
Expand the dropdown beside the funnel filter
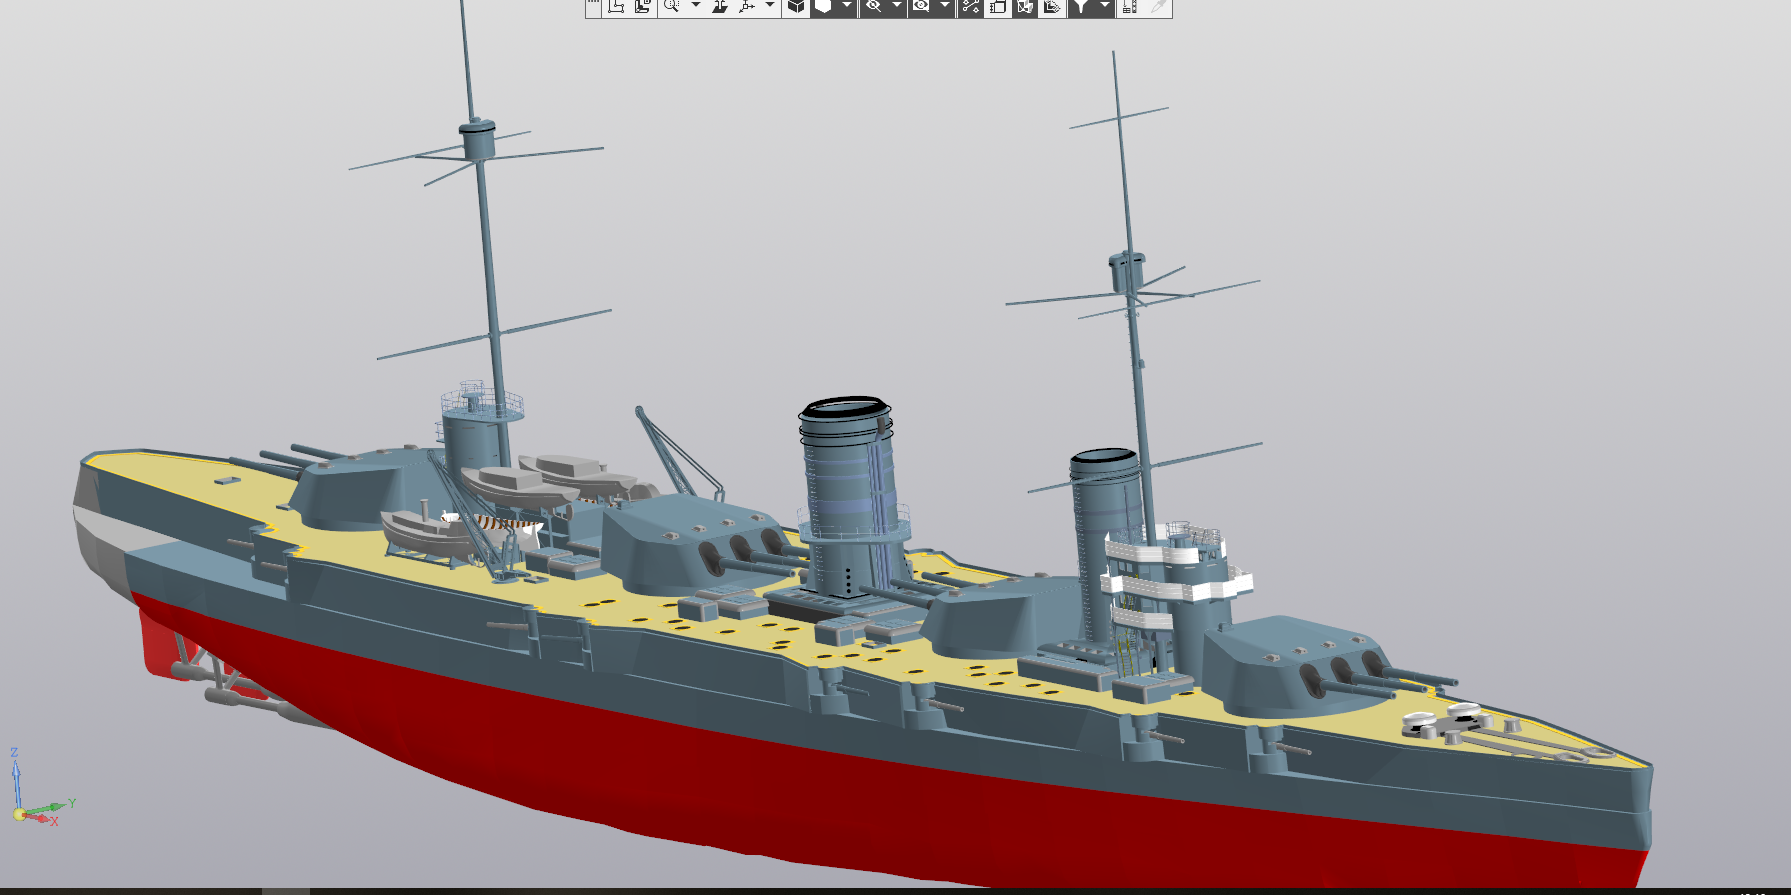(1104, 6)
